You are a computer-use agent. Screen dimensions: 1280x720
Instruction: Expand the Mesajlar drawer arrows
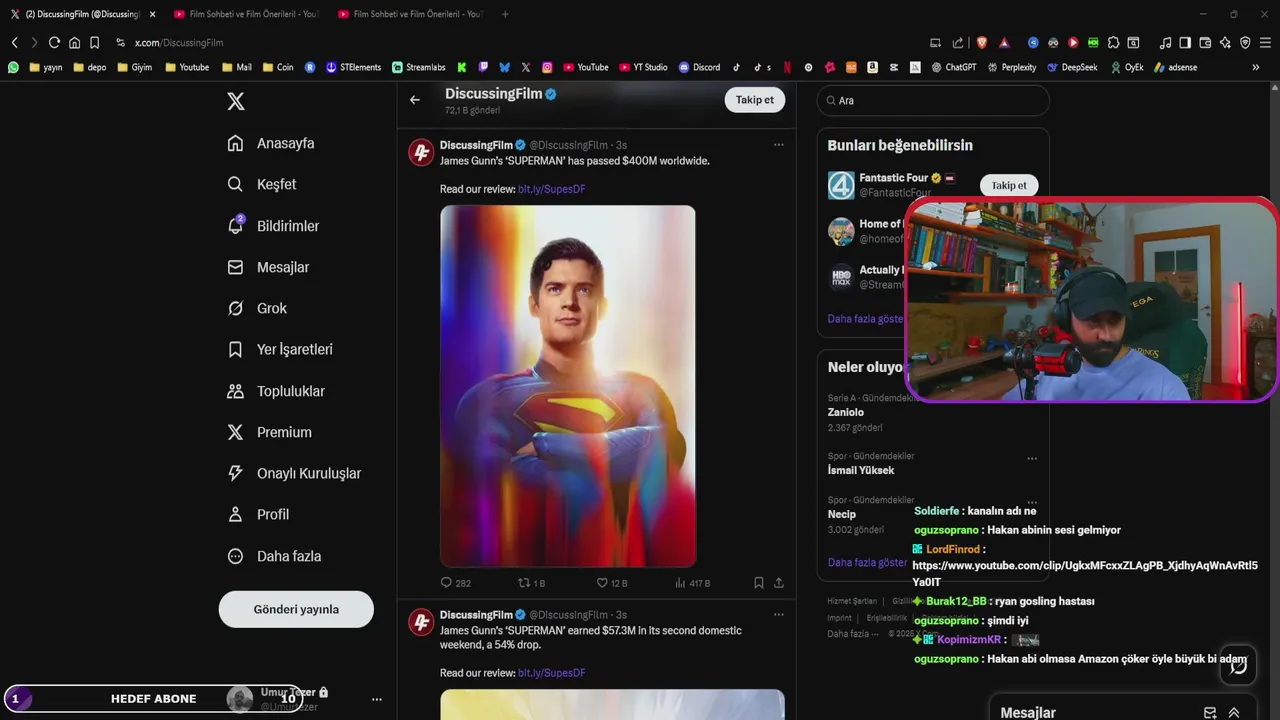point(1234,713)
